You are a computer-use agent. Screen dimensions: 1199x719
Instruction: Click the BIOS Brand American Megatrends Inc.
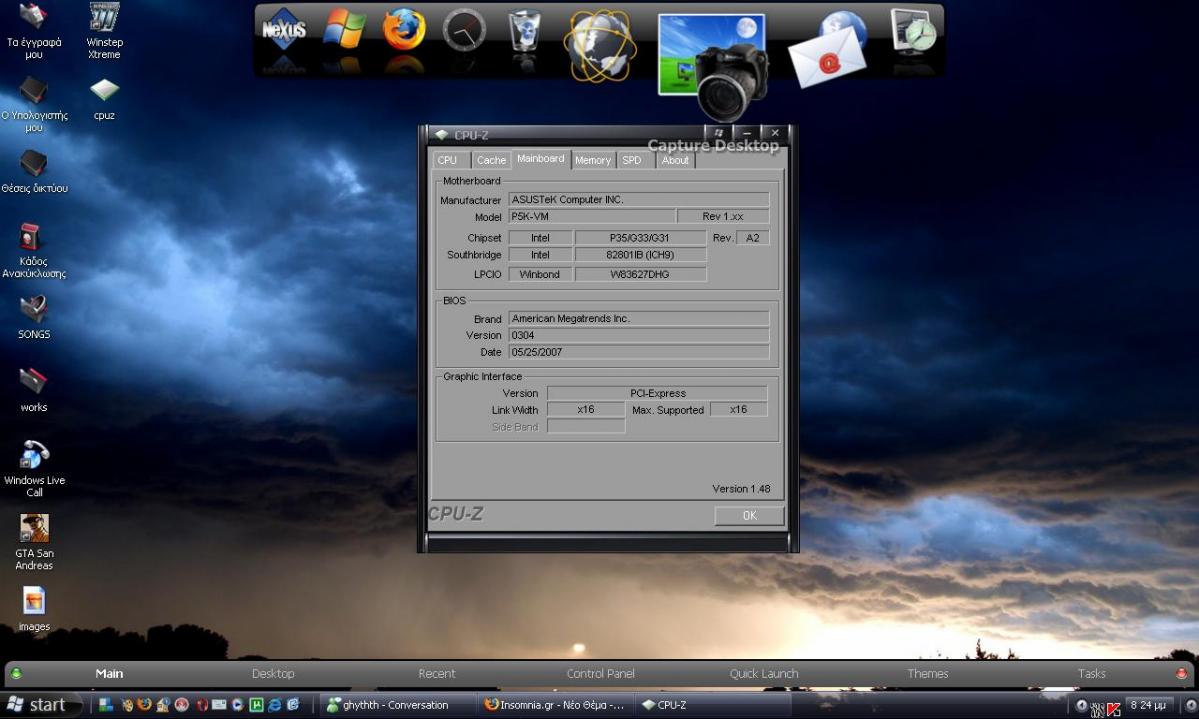pyautogui.click(x=638, y=318)
